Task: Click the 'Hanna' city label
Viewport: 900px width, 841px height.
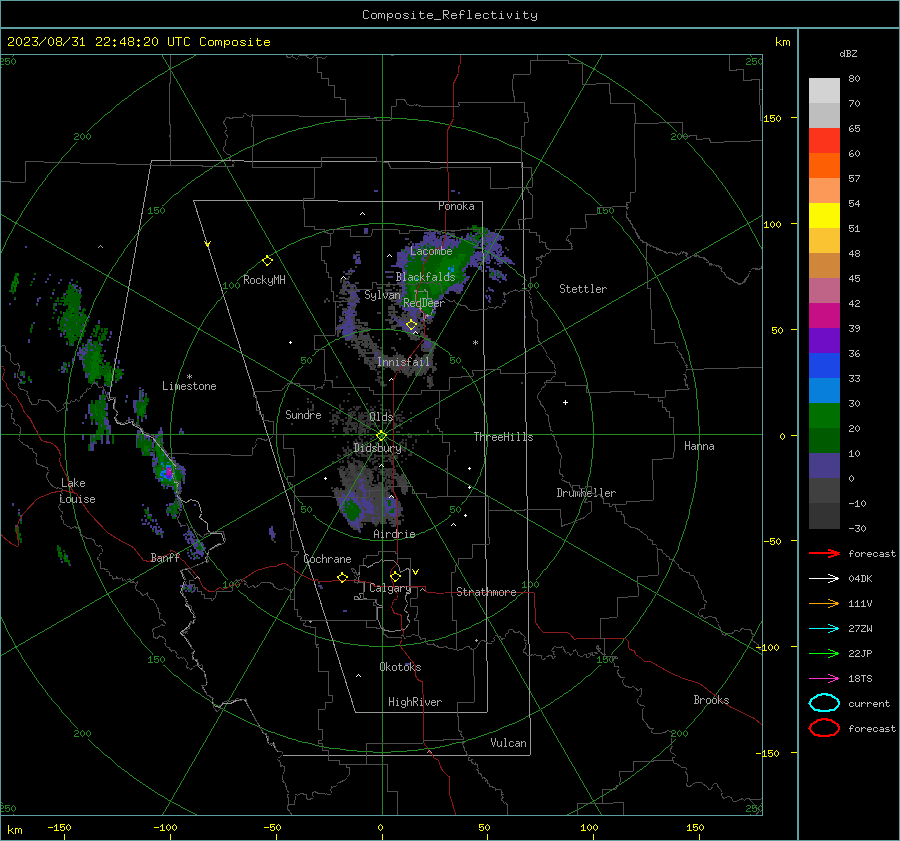Action: [x=699, y=446]
